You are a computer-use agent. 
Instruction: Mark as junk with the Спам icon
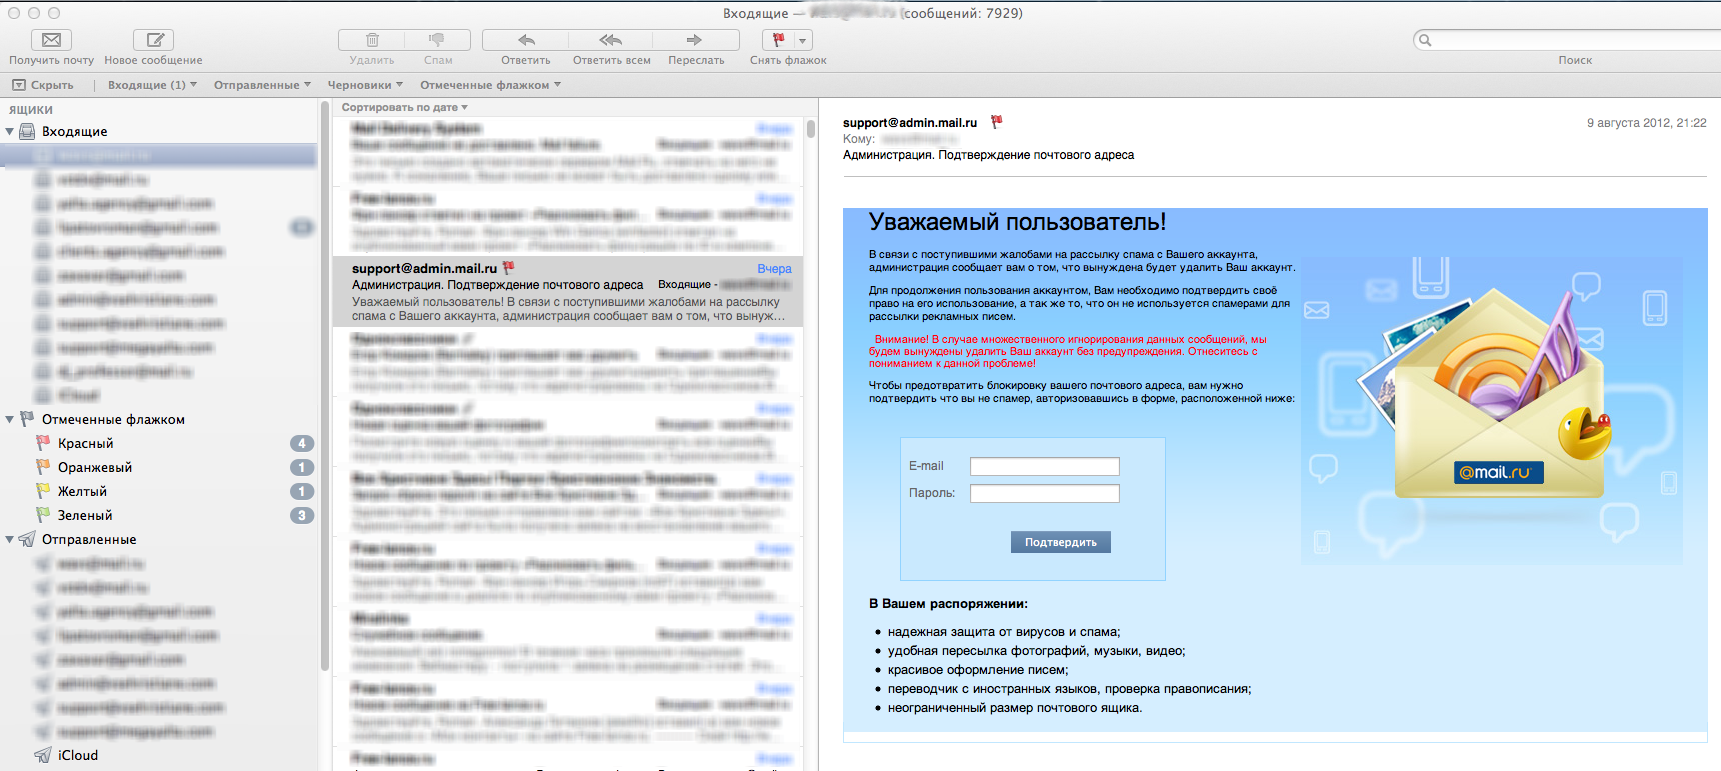437,40
